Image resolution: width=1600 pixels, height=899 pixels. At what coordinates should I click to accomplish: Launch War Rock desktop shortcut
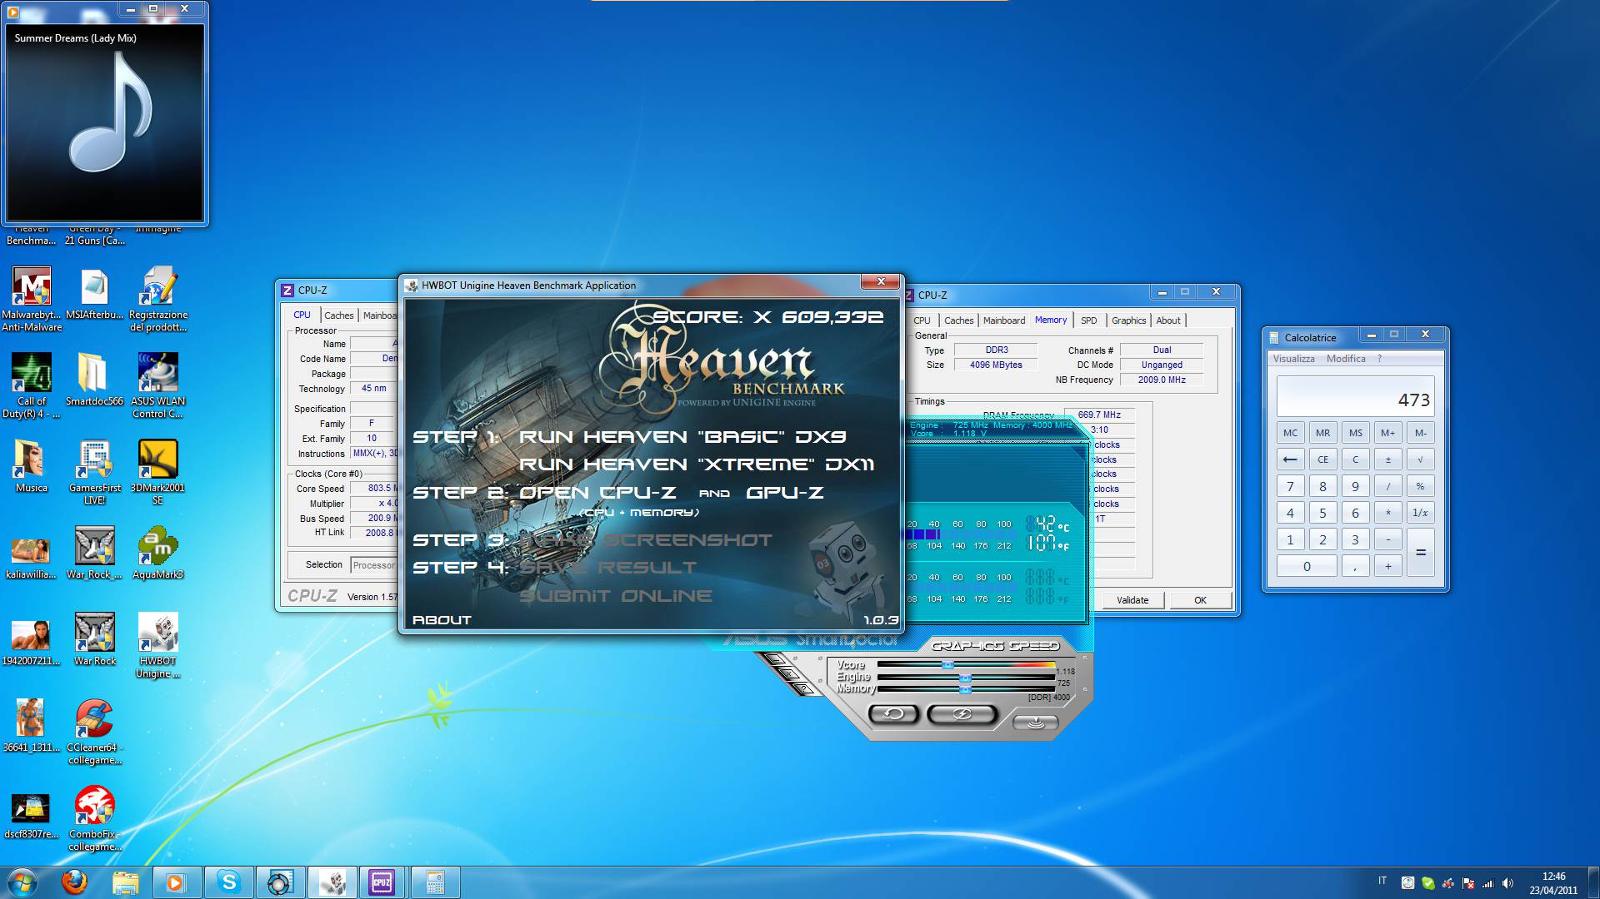coord(94,640)
